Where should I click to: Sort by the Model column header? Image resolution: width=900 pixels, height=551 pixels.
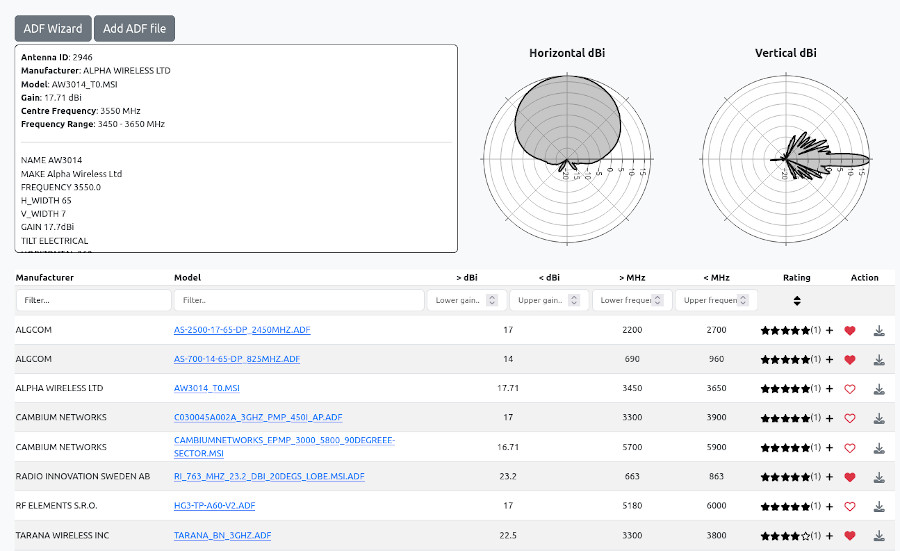(x=187, y=277)
